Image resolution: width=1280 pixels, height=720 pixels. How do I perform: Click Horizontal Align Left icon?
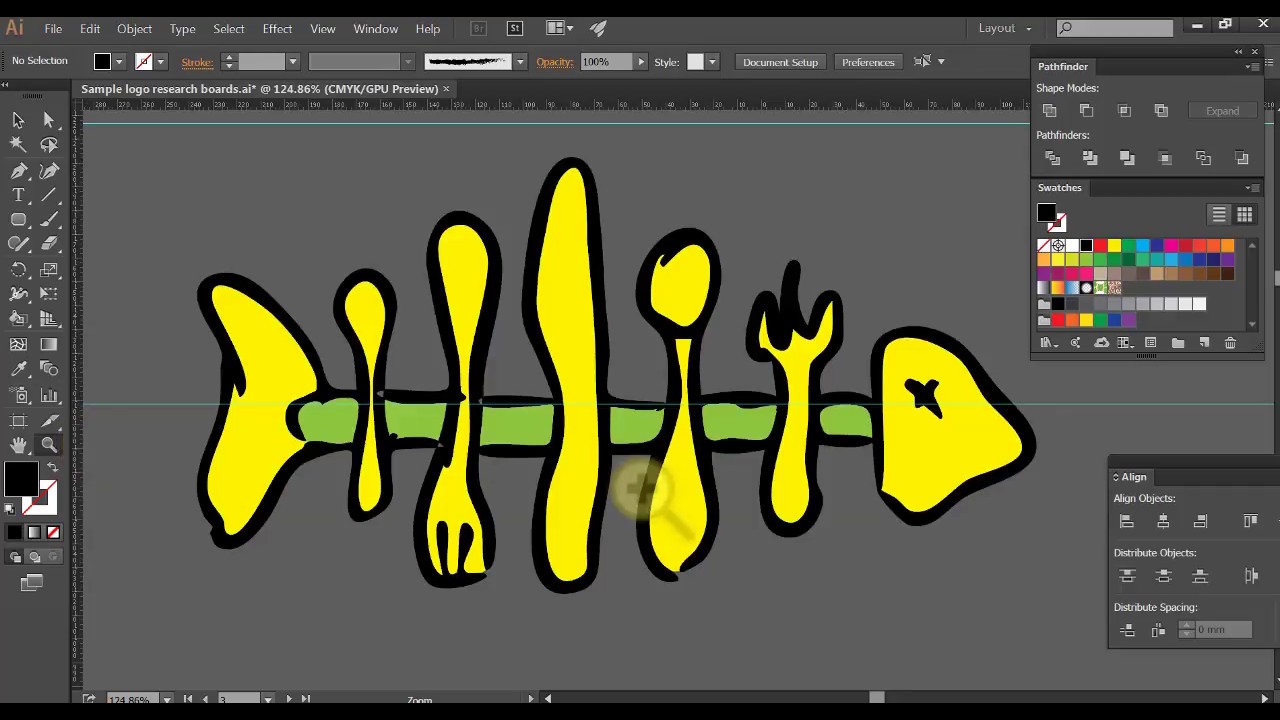click(1127, 521)
